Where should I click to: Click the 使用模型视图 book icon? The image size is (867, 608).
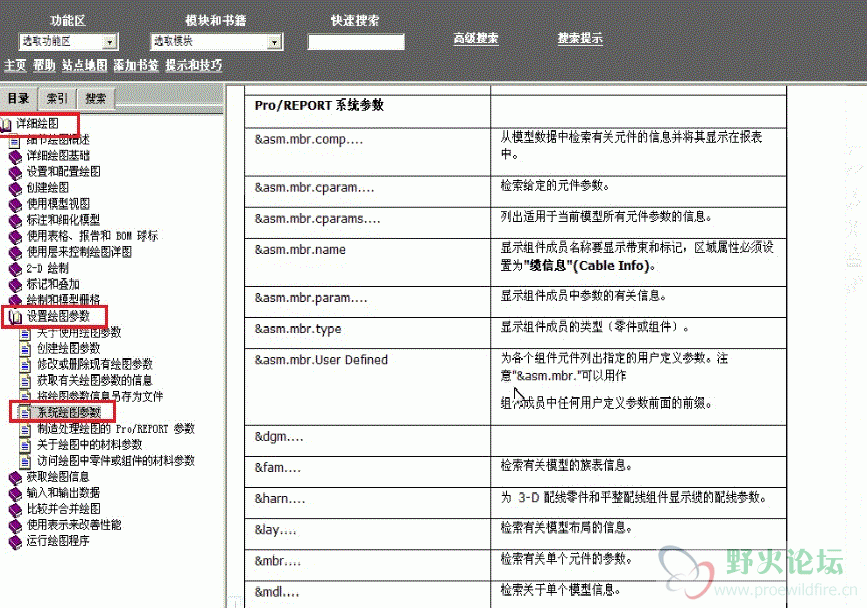15,205
